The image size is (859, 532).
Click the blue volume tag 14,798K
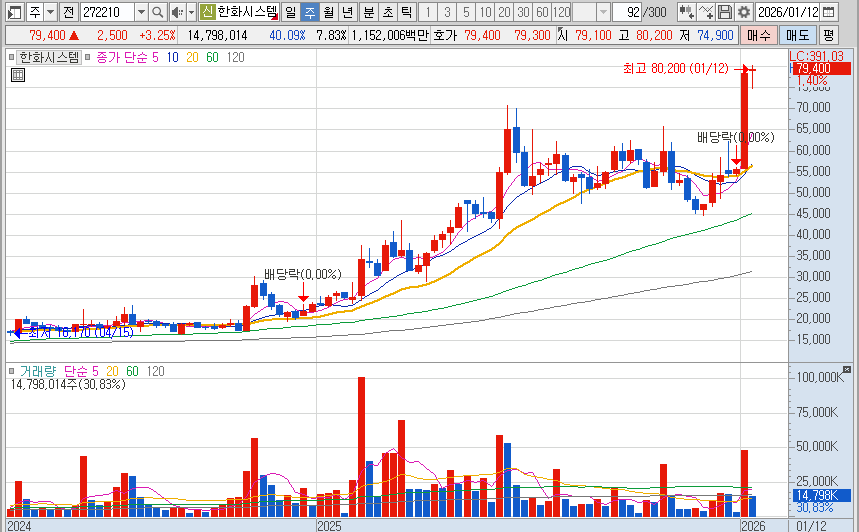tap(821, 495)
